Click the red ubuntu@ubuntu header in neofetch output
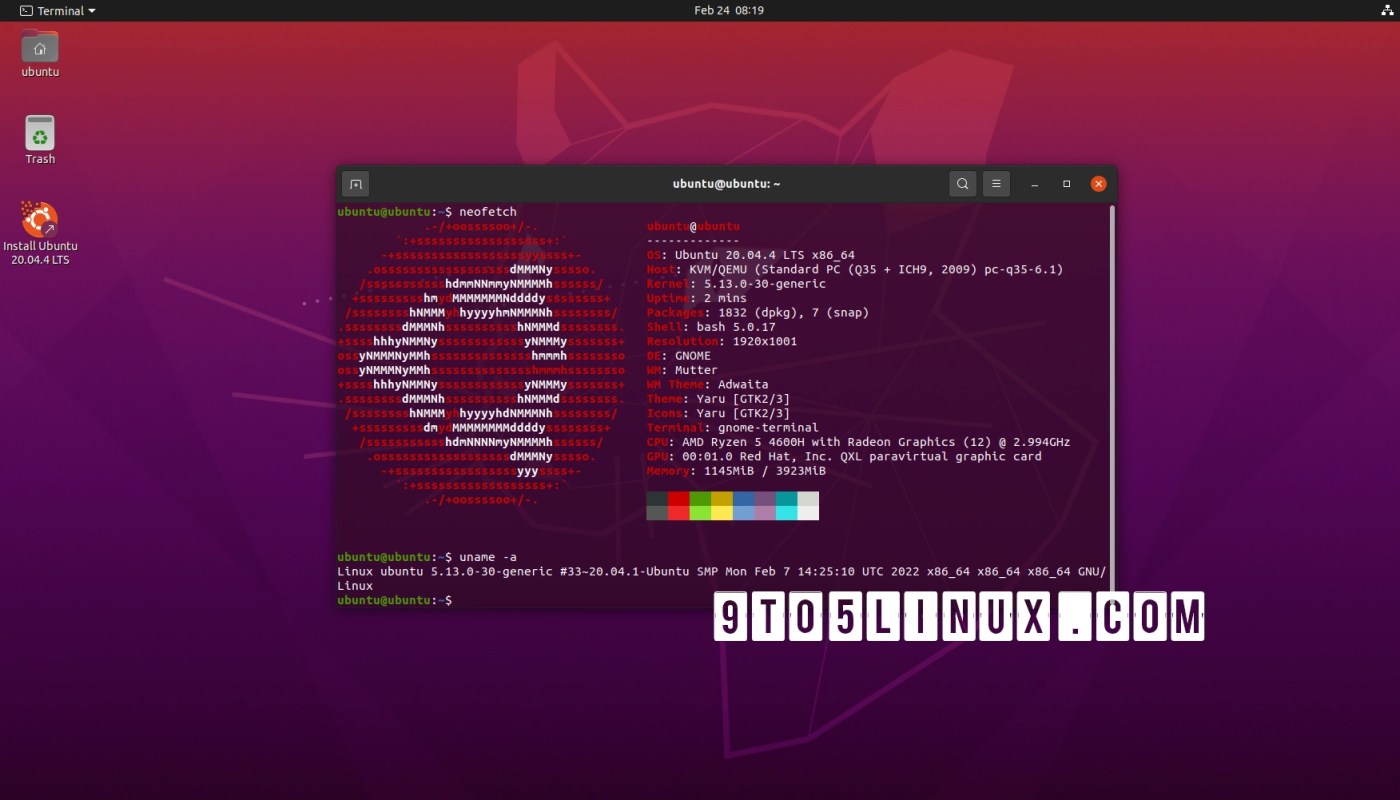This screenshot has width=1400, height=800. [x=693, y=226]
